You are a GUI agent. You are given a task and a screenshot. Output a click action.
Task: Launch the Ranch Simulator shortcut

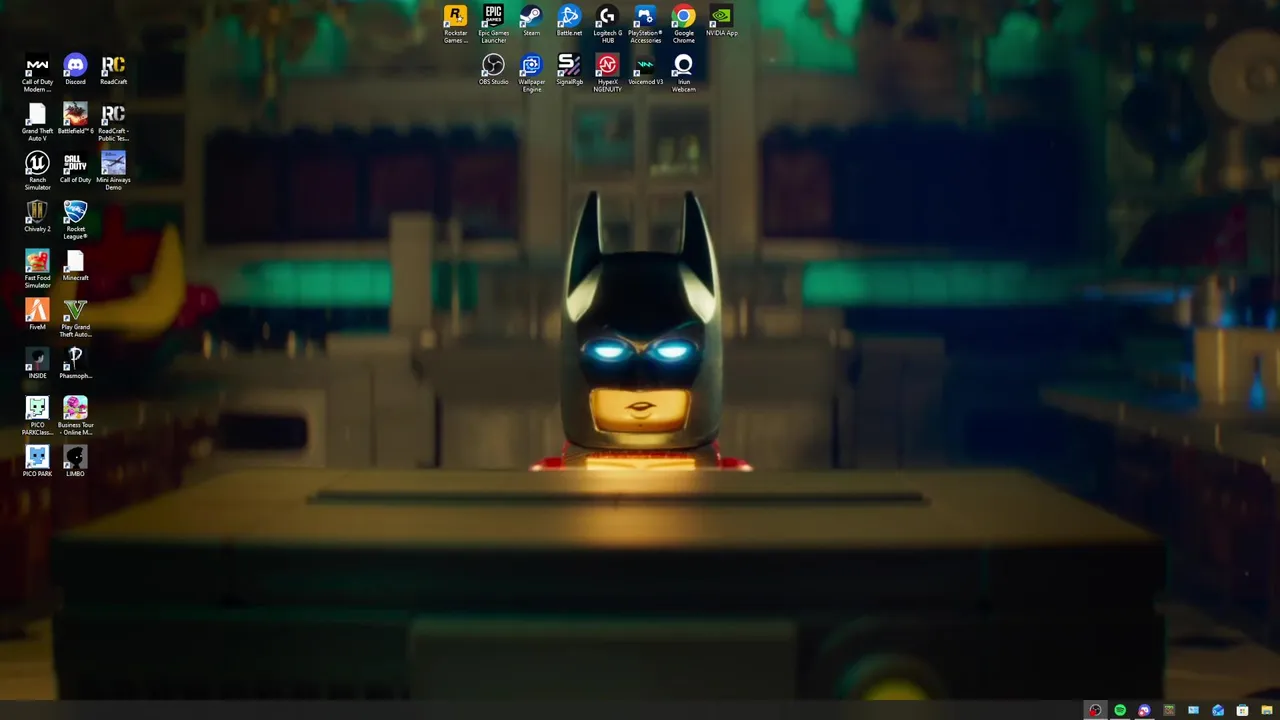click(37, 171)
